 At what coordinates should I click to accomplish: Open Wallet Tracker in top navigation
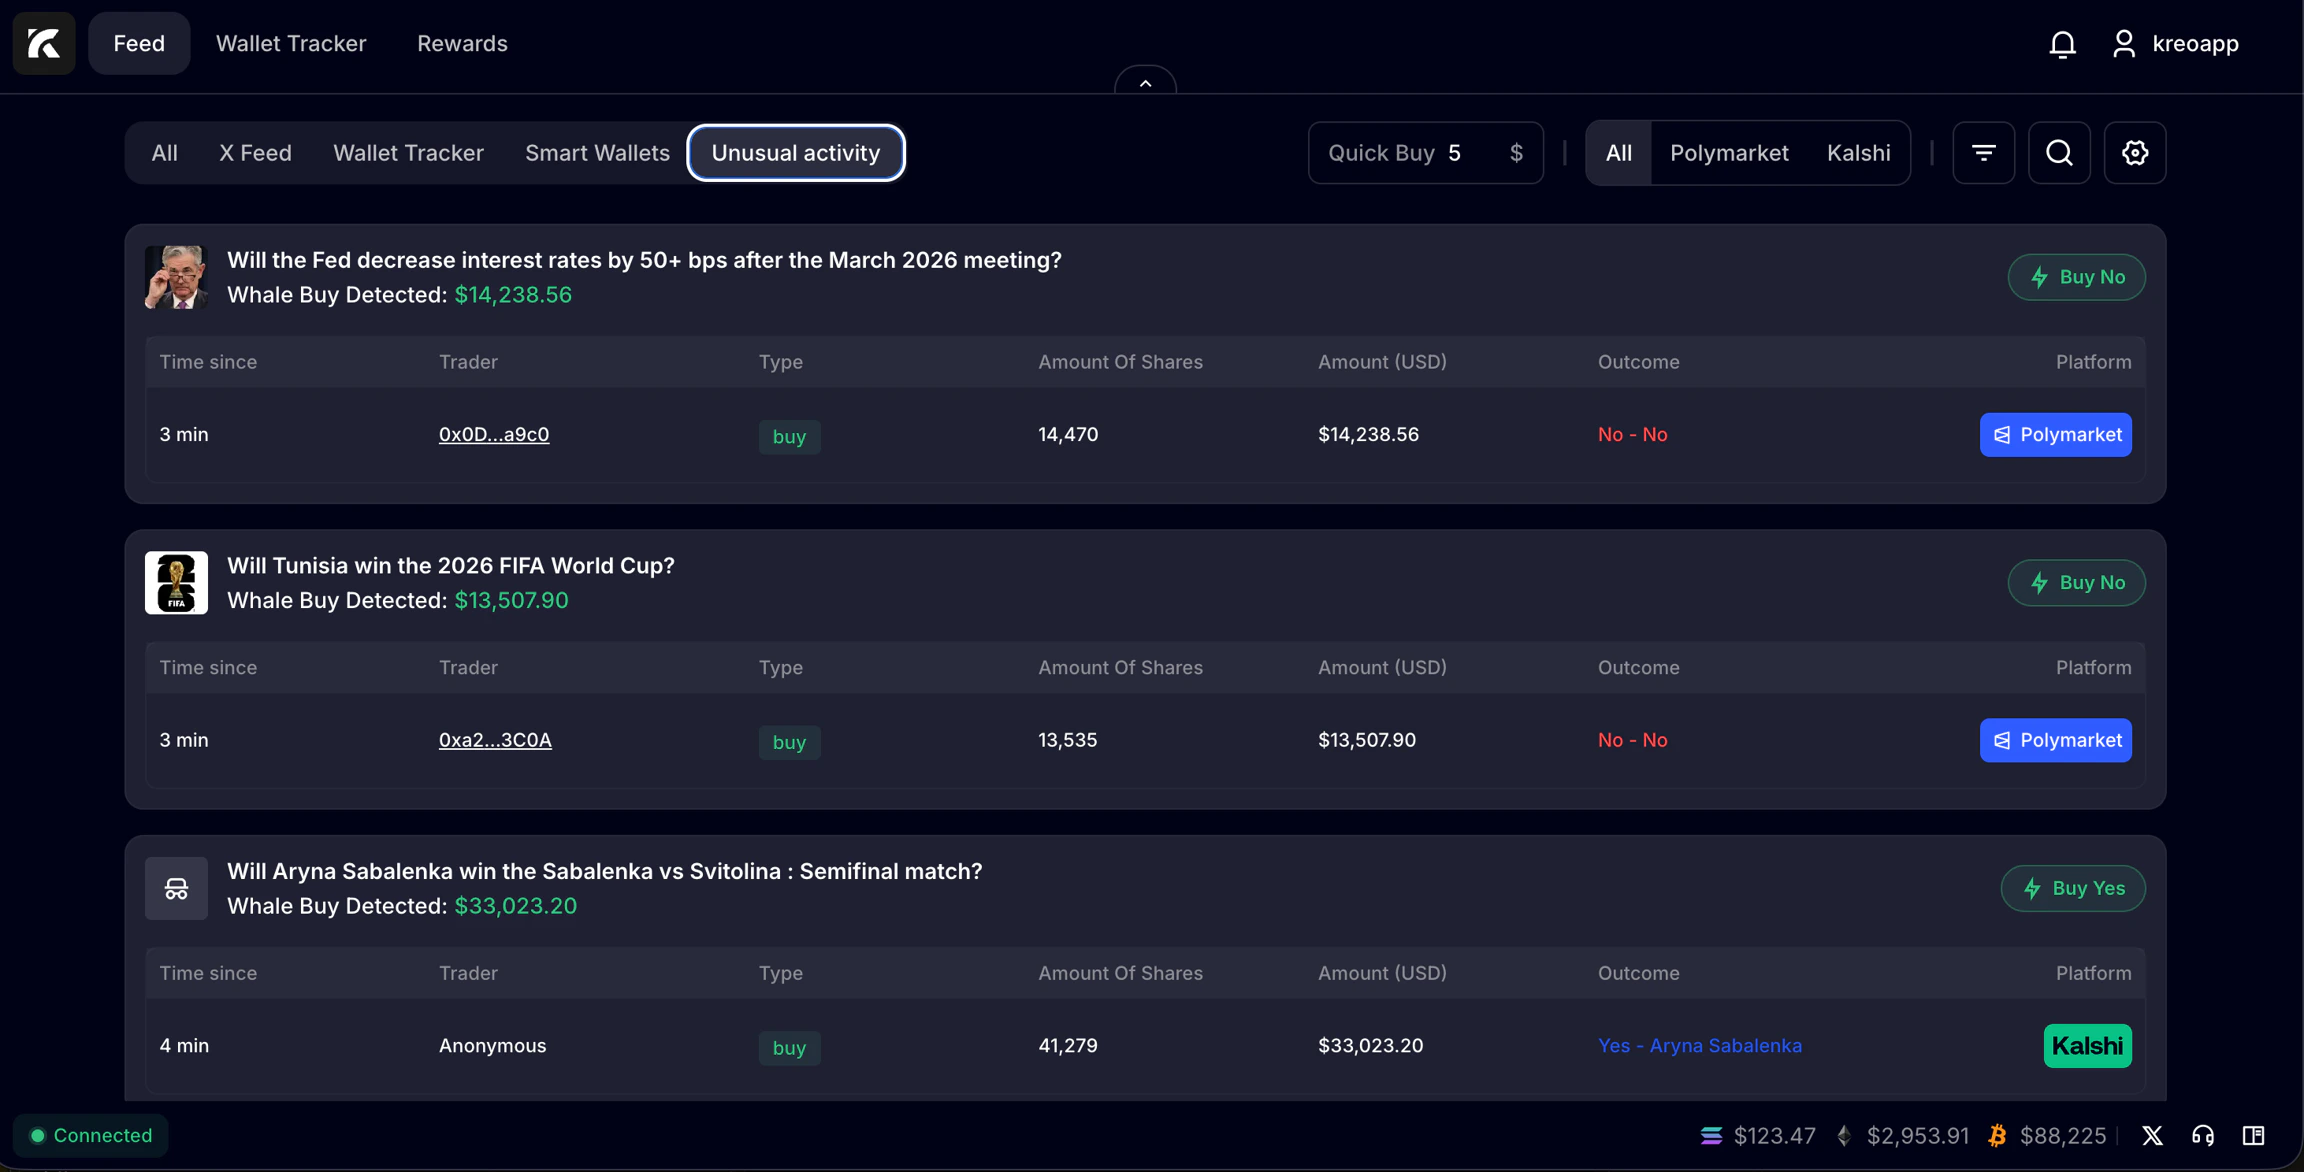tap(291, 44)
